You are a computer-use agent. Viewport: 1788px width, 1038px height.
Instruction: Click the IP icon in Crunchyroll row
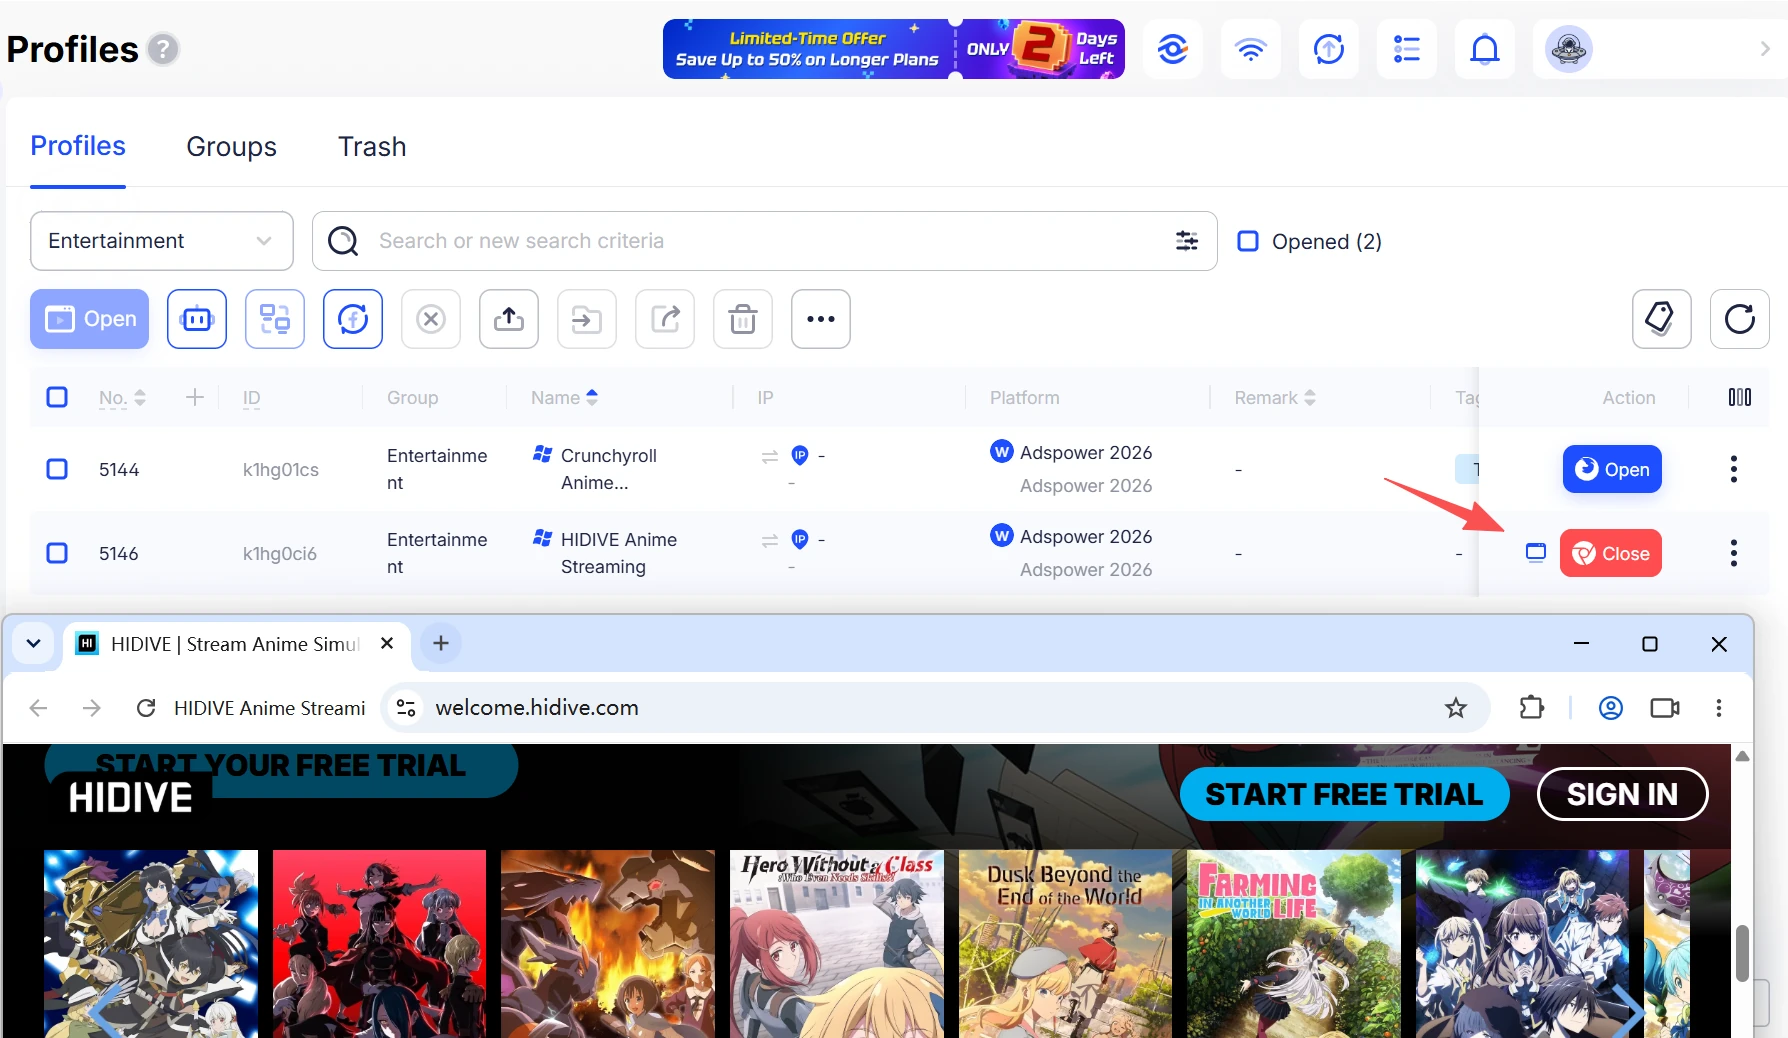coord(800,455)
